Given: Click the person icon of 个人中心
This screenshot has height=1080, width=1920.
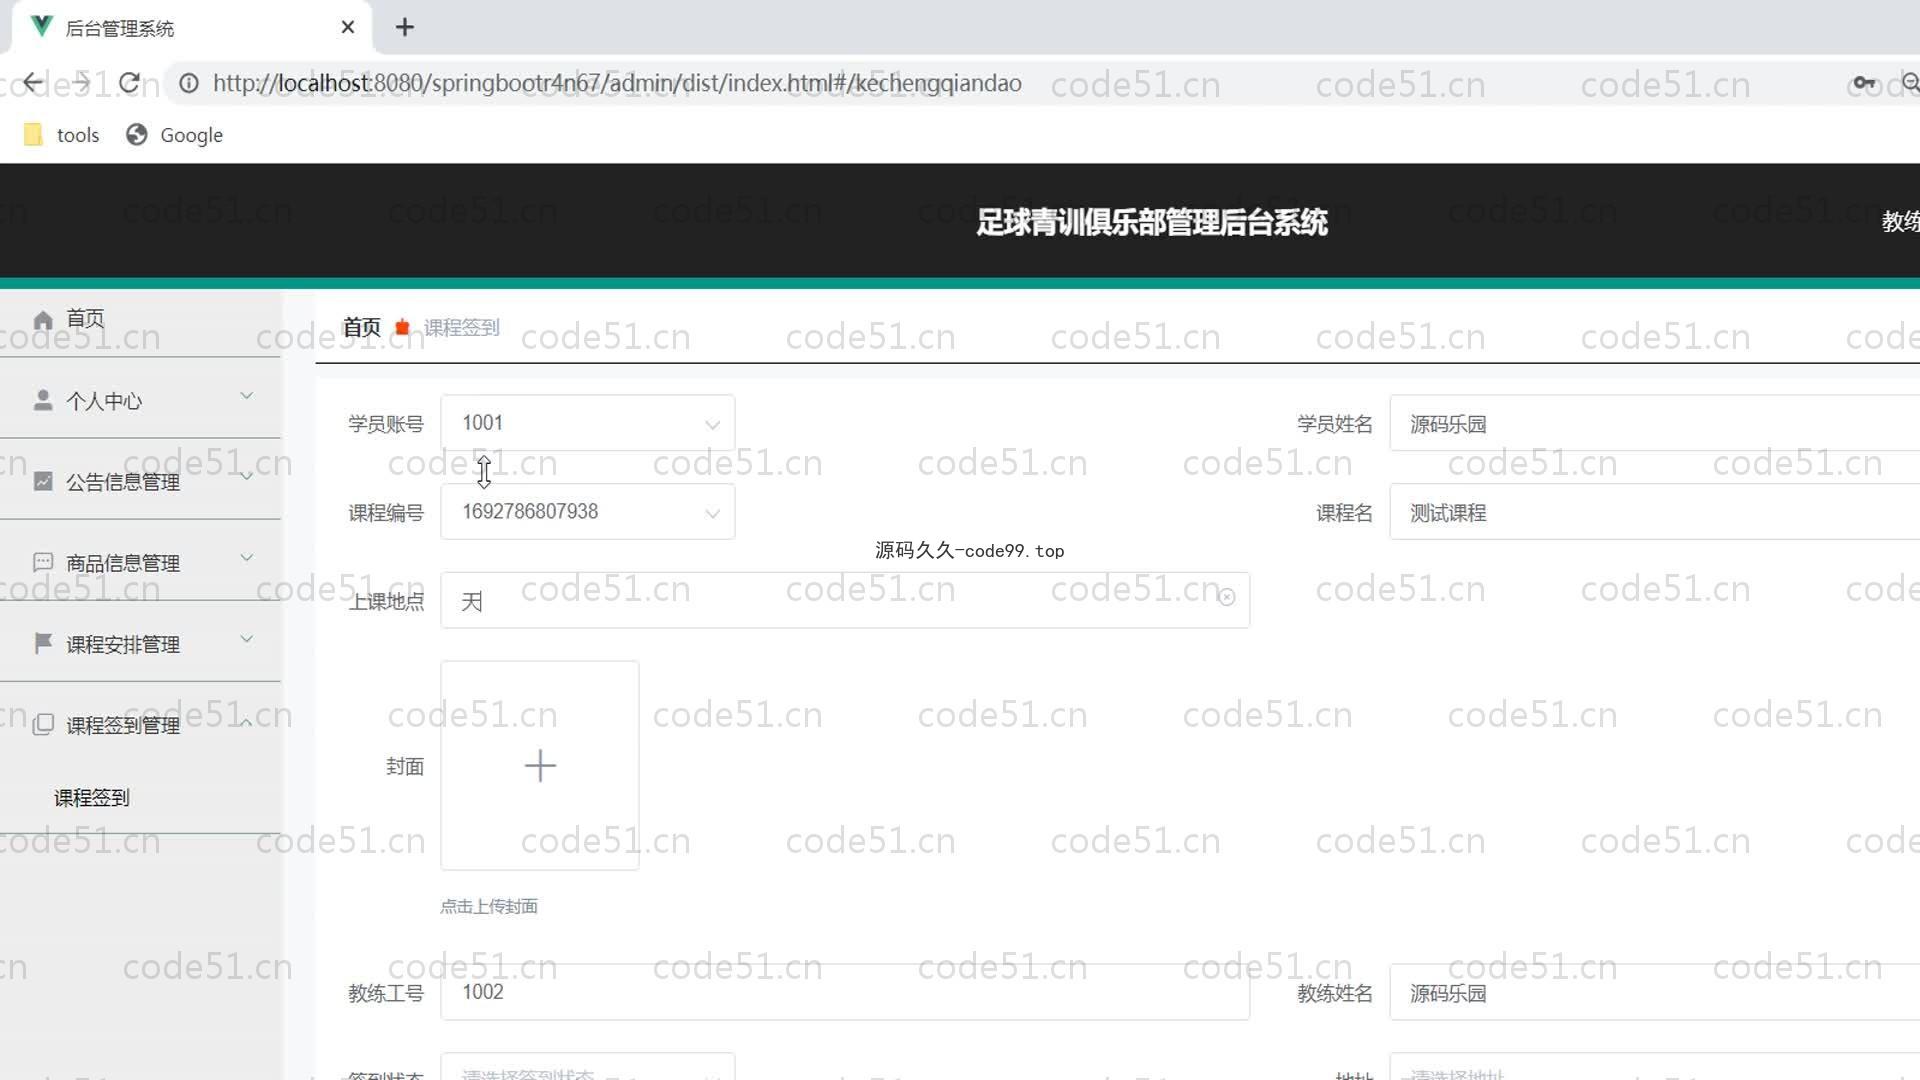Looking at the screenshot, I should 43,400.
